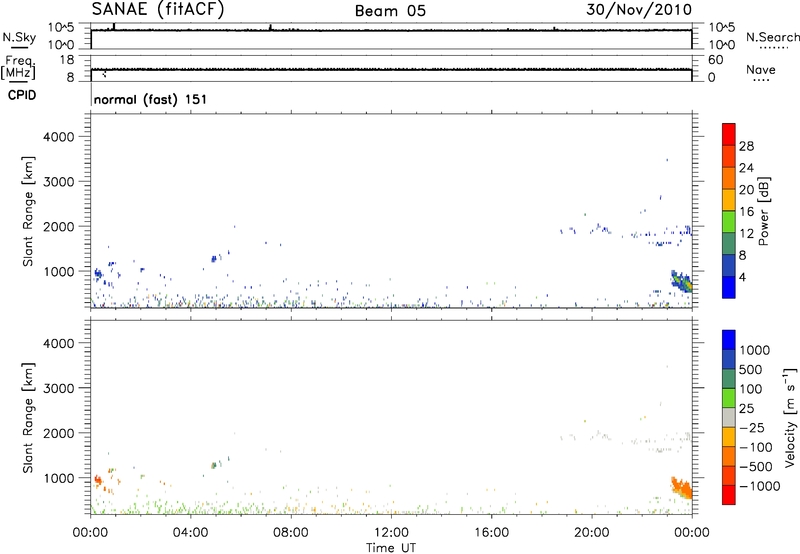Click the '500' tick on the Velocity colorbar

tap(751, 370)
